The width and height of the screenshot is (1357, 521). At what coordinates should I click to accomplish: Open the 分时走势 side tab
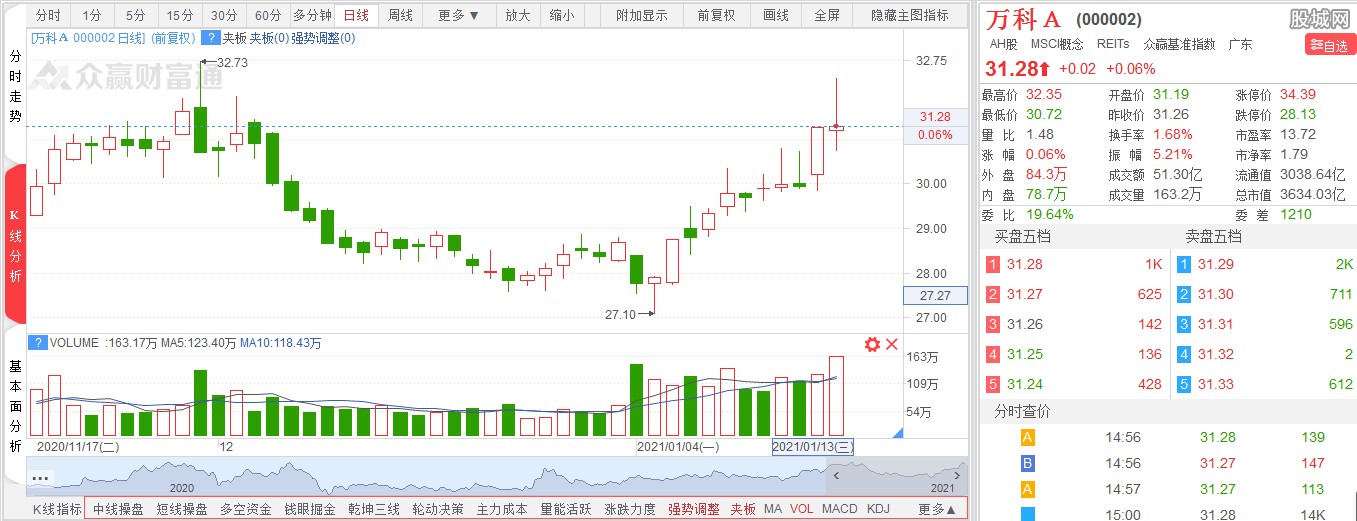click(15, 86)
